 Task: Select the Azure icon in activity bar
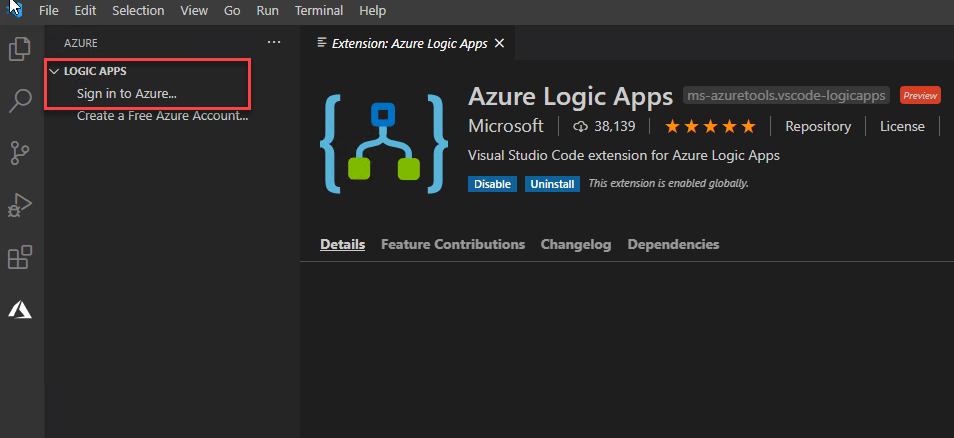tap(20, 310)
